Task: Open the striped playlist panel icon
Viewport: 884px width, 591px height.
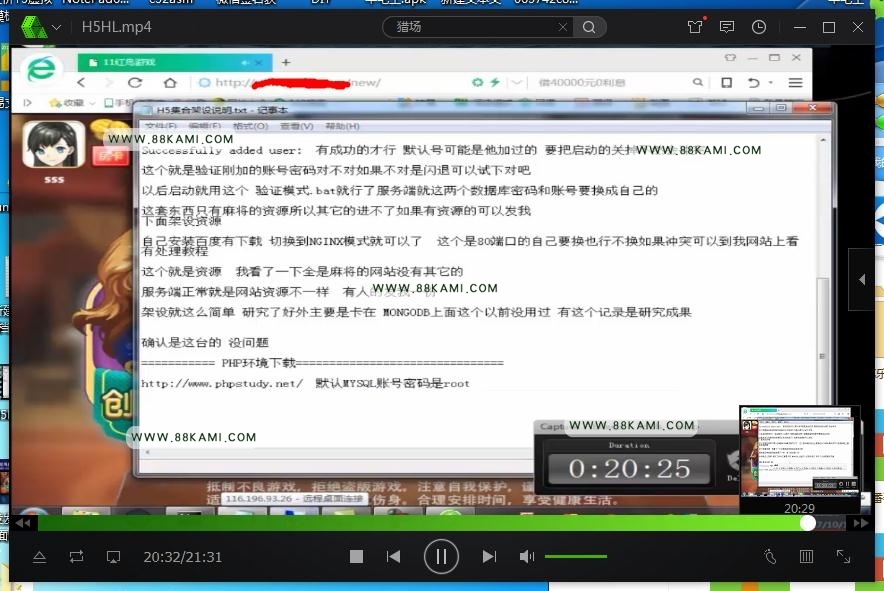Action: coord(807,557)
